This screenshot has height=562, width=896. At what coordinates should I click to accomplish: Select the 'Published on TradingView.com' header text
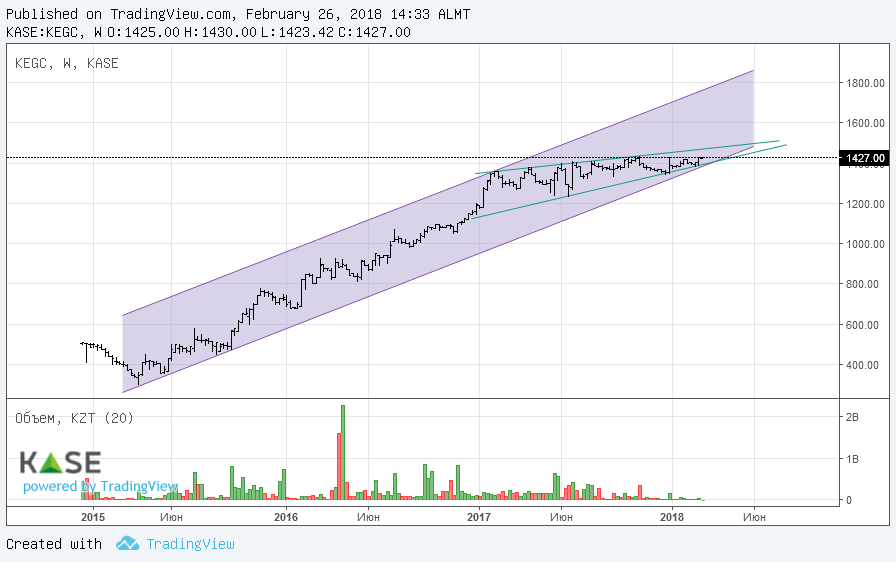point(238,14)
